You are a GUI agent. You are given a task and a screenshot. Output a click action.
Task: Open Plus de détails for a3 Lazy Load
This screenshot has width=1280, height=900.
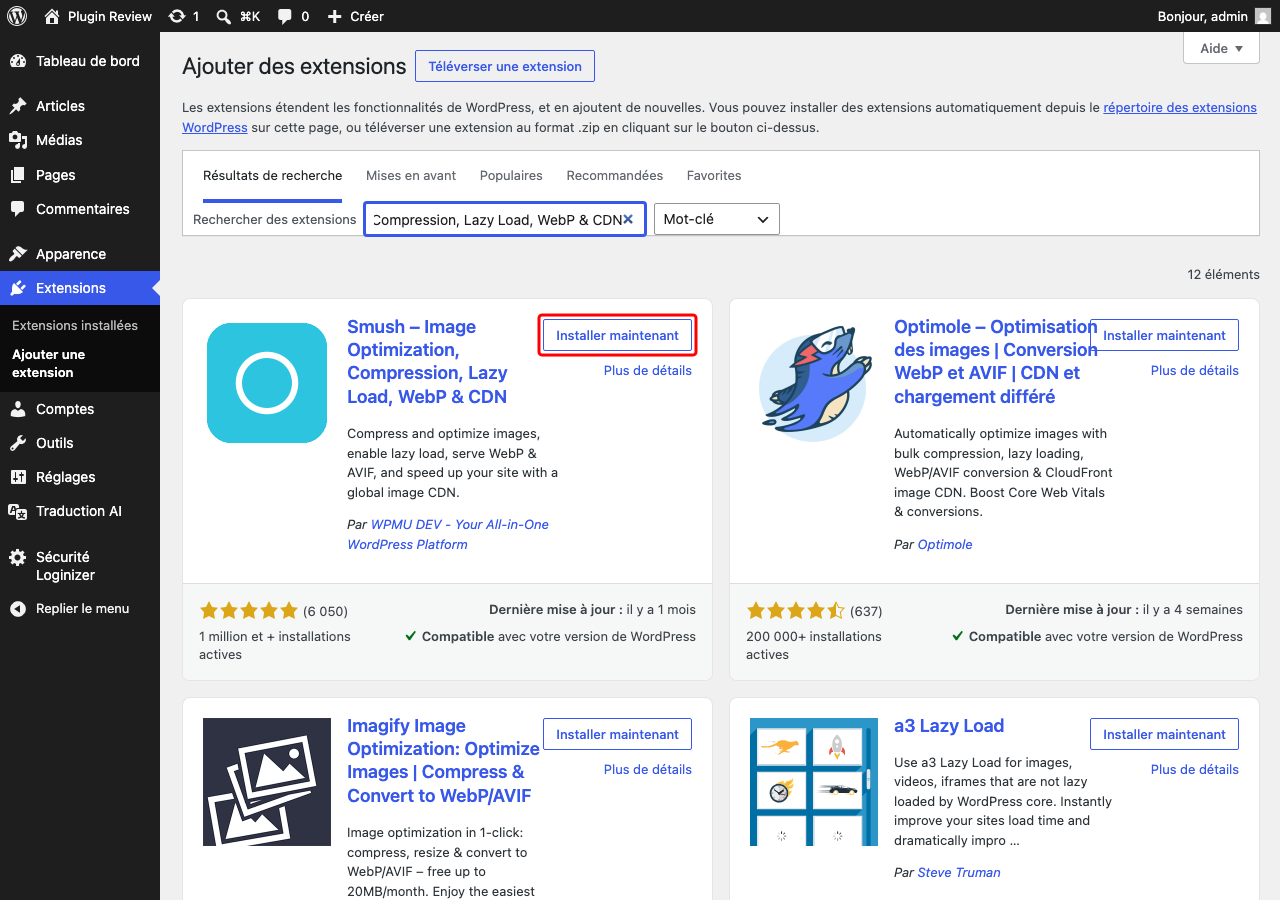(1195, 770)
